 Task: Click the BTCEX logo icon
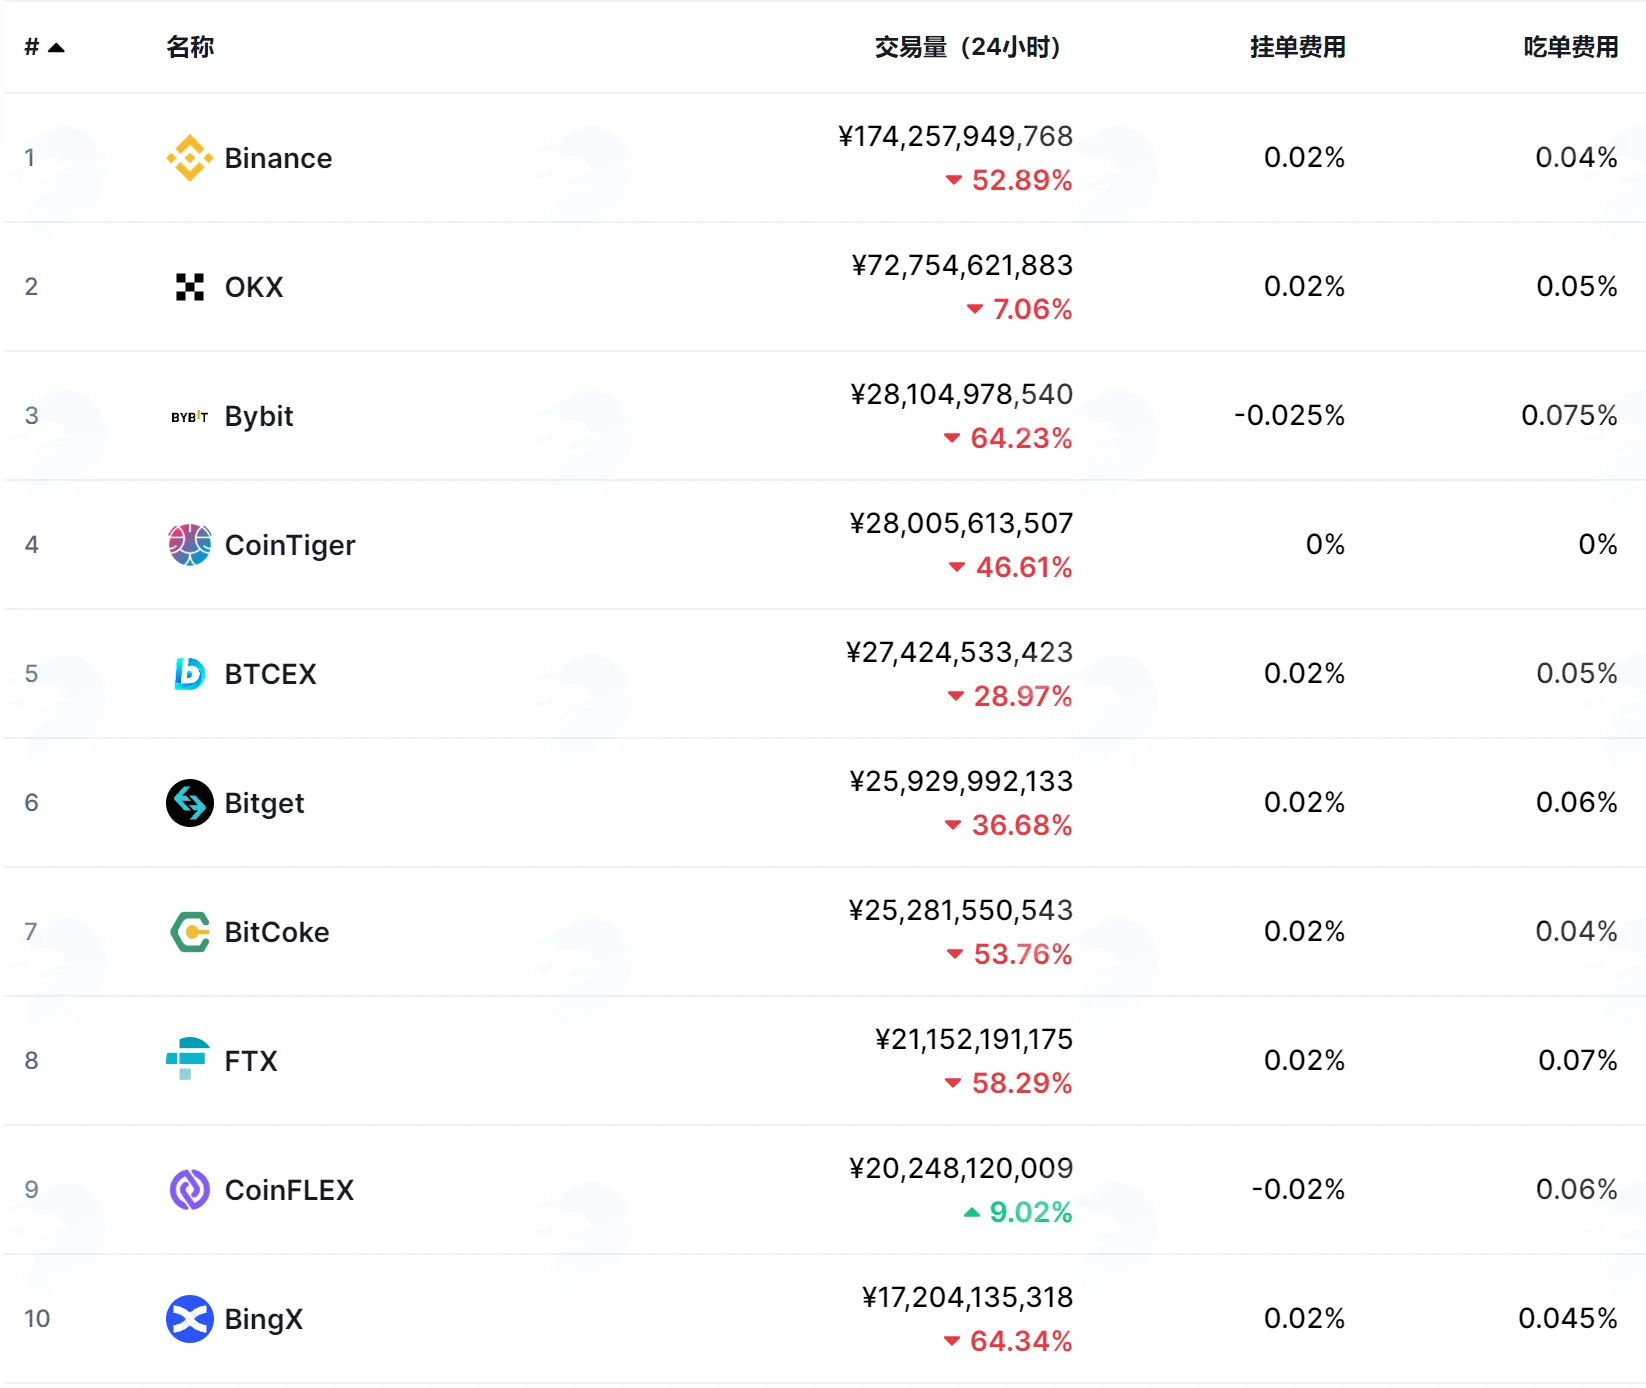click(189, 674)
